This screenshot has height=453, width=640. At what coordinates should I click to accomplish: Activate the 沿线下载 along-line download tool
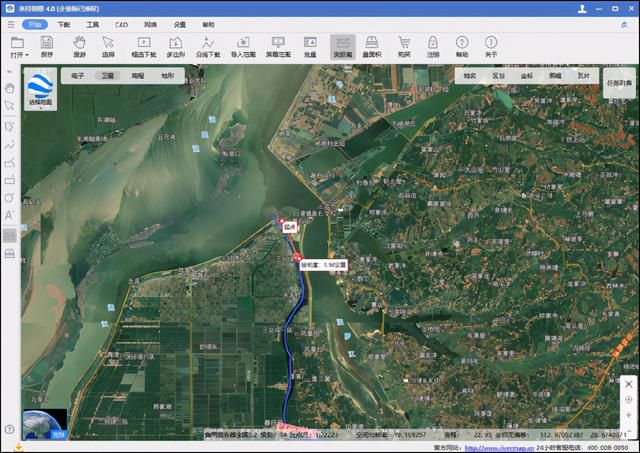[x=208, y=46]
